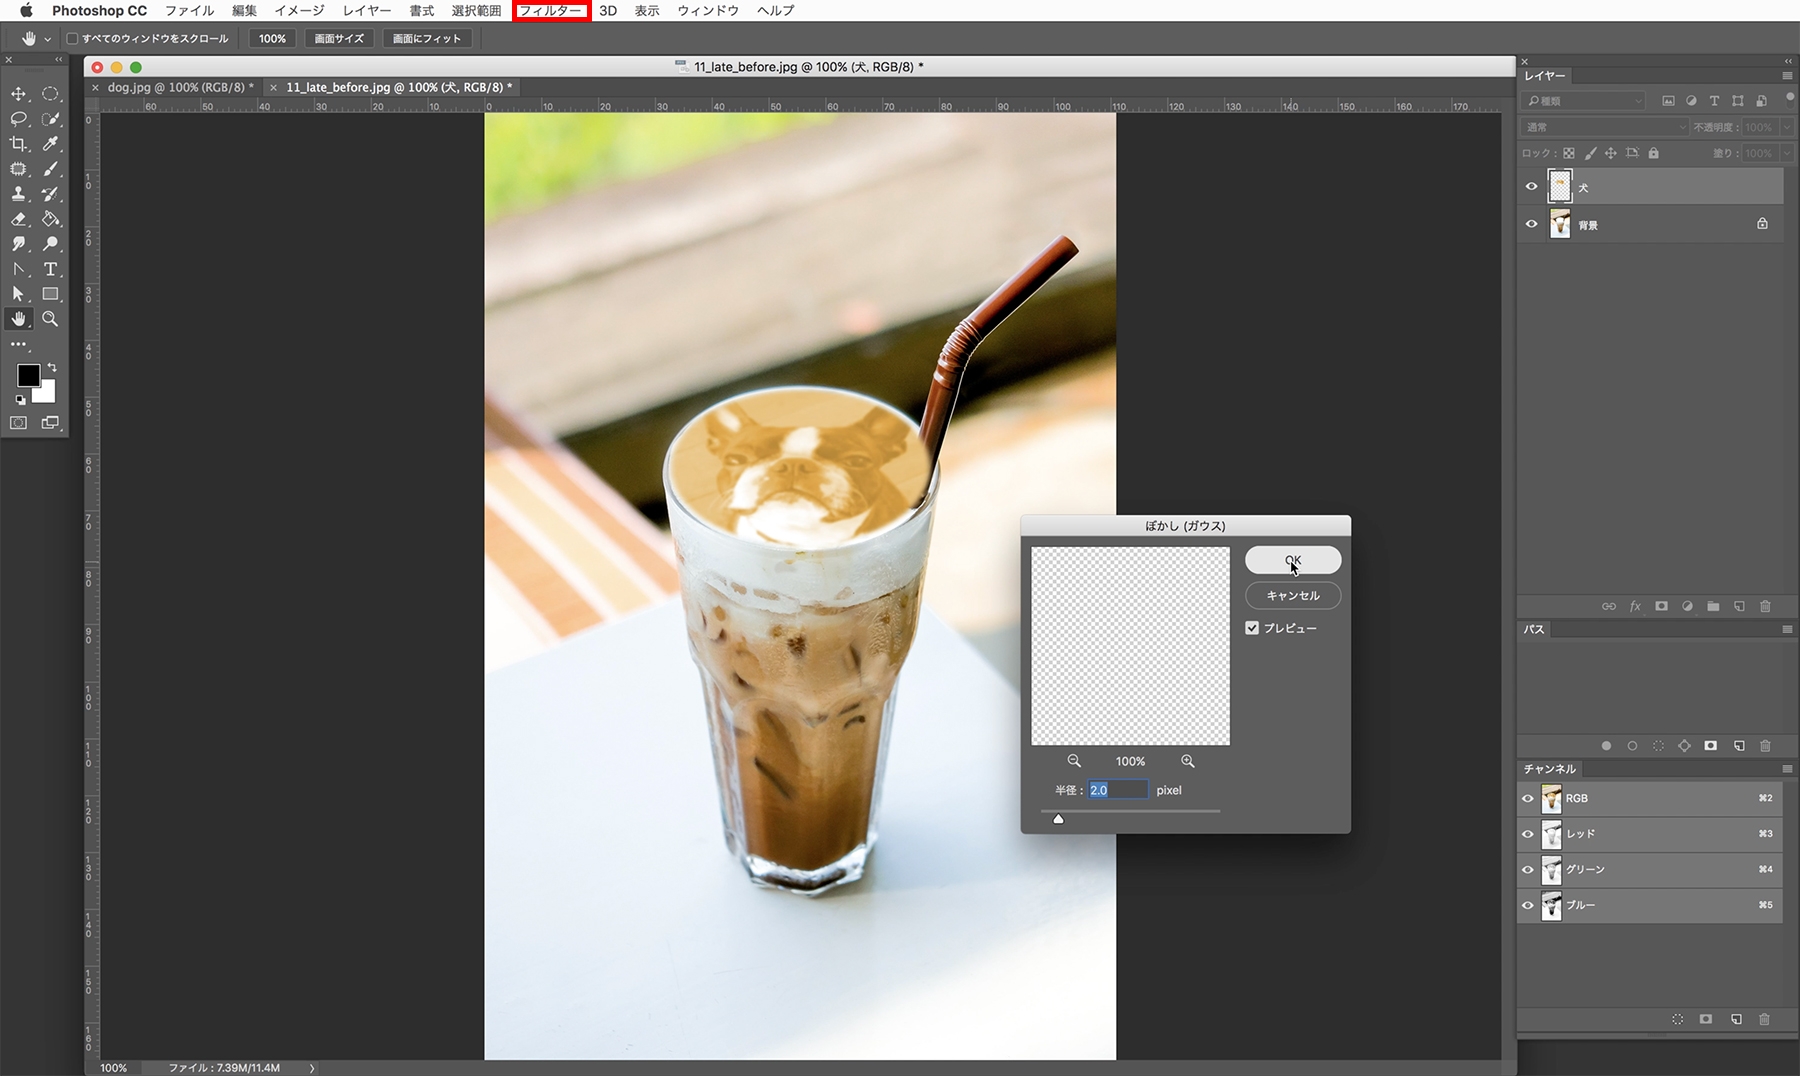The width and height of the screenshot is (1800, 1076).
Task: Select the Paint Bucket tool
Action: [50, 219]
